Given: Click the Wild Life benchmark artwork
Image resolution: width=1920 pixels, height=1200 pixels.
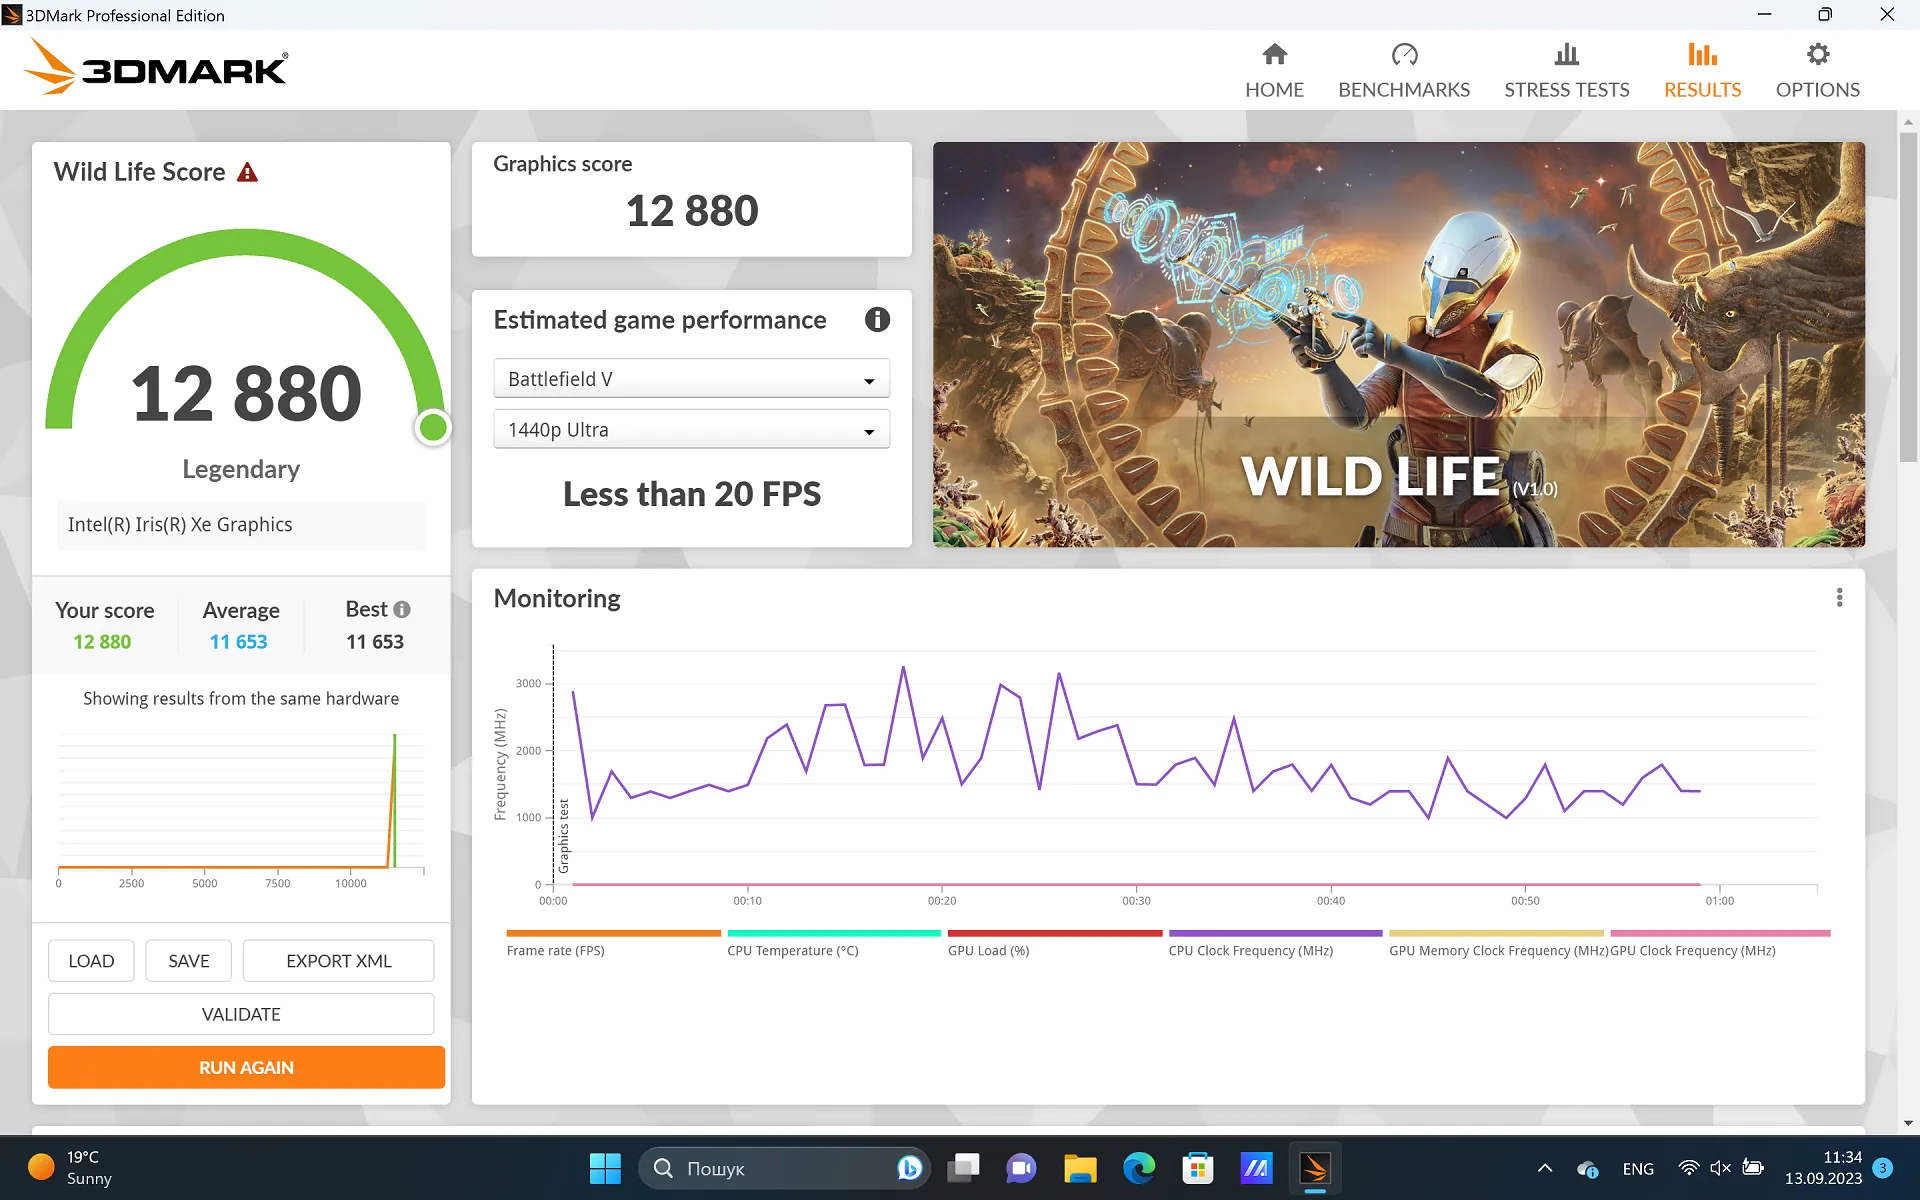Looking at the screenshot, I should pyautogui.click(x=1398, y=344).
